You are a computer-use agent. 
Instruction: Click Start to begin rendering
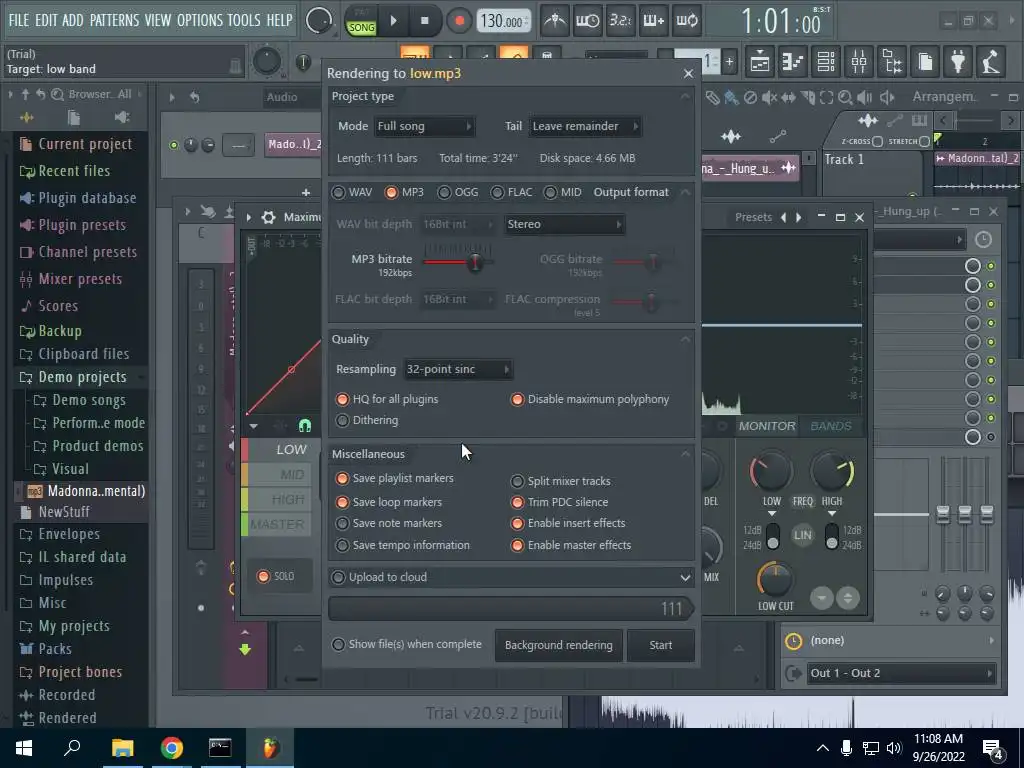click(660, 645)
